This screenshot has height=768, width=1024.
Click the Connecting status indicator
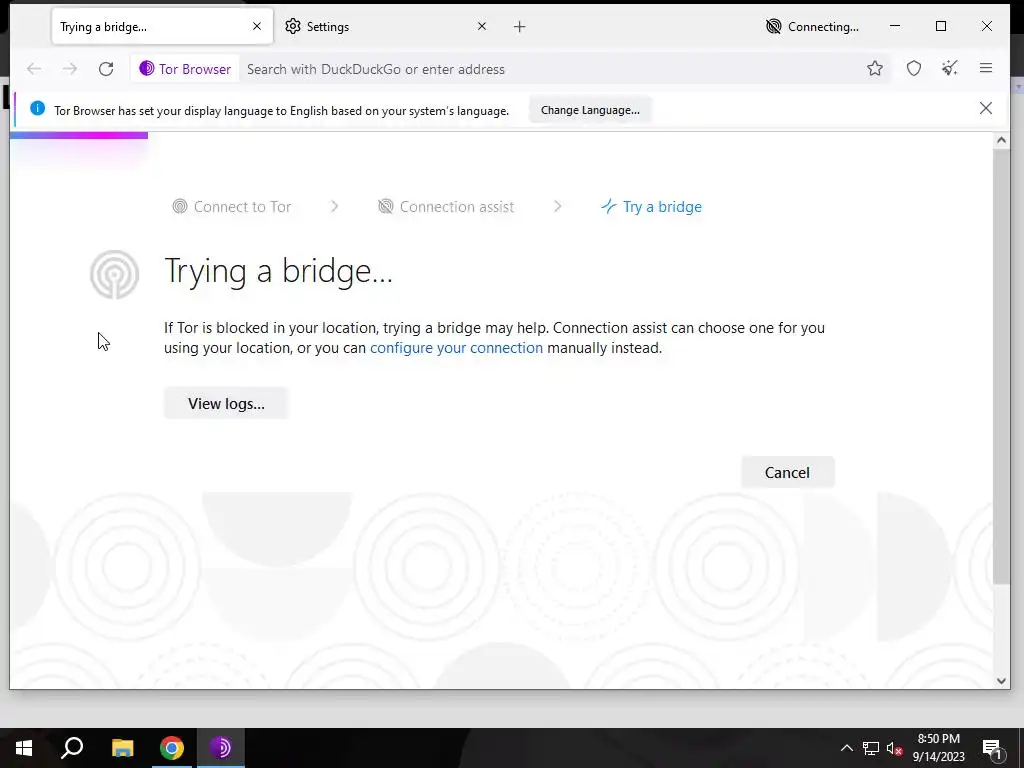point(812,27)
